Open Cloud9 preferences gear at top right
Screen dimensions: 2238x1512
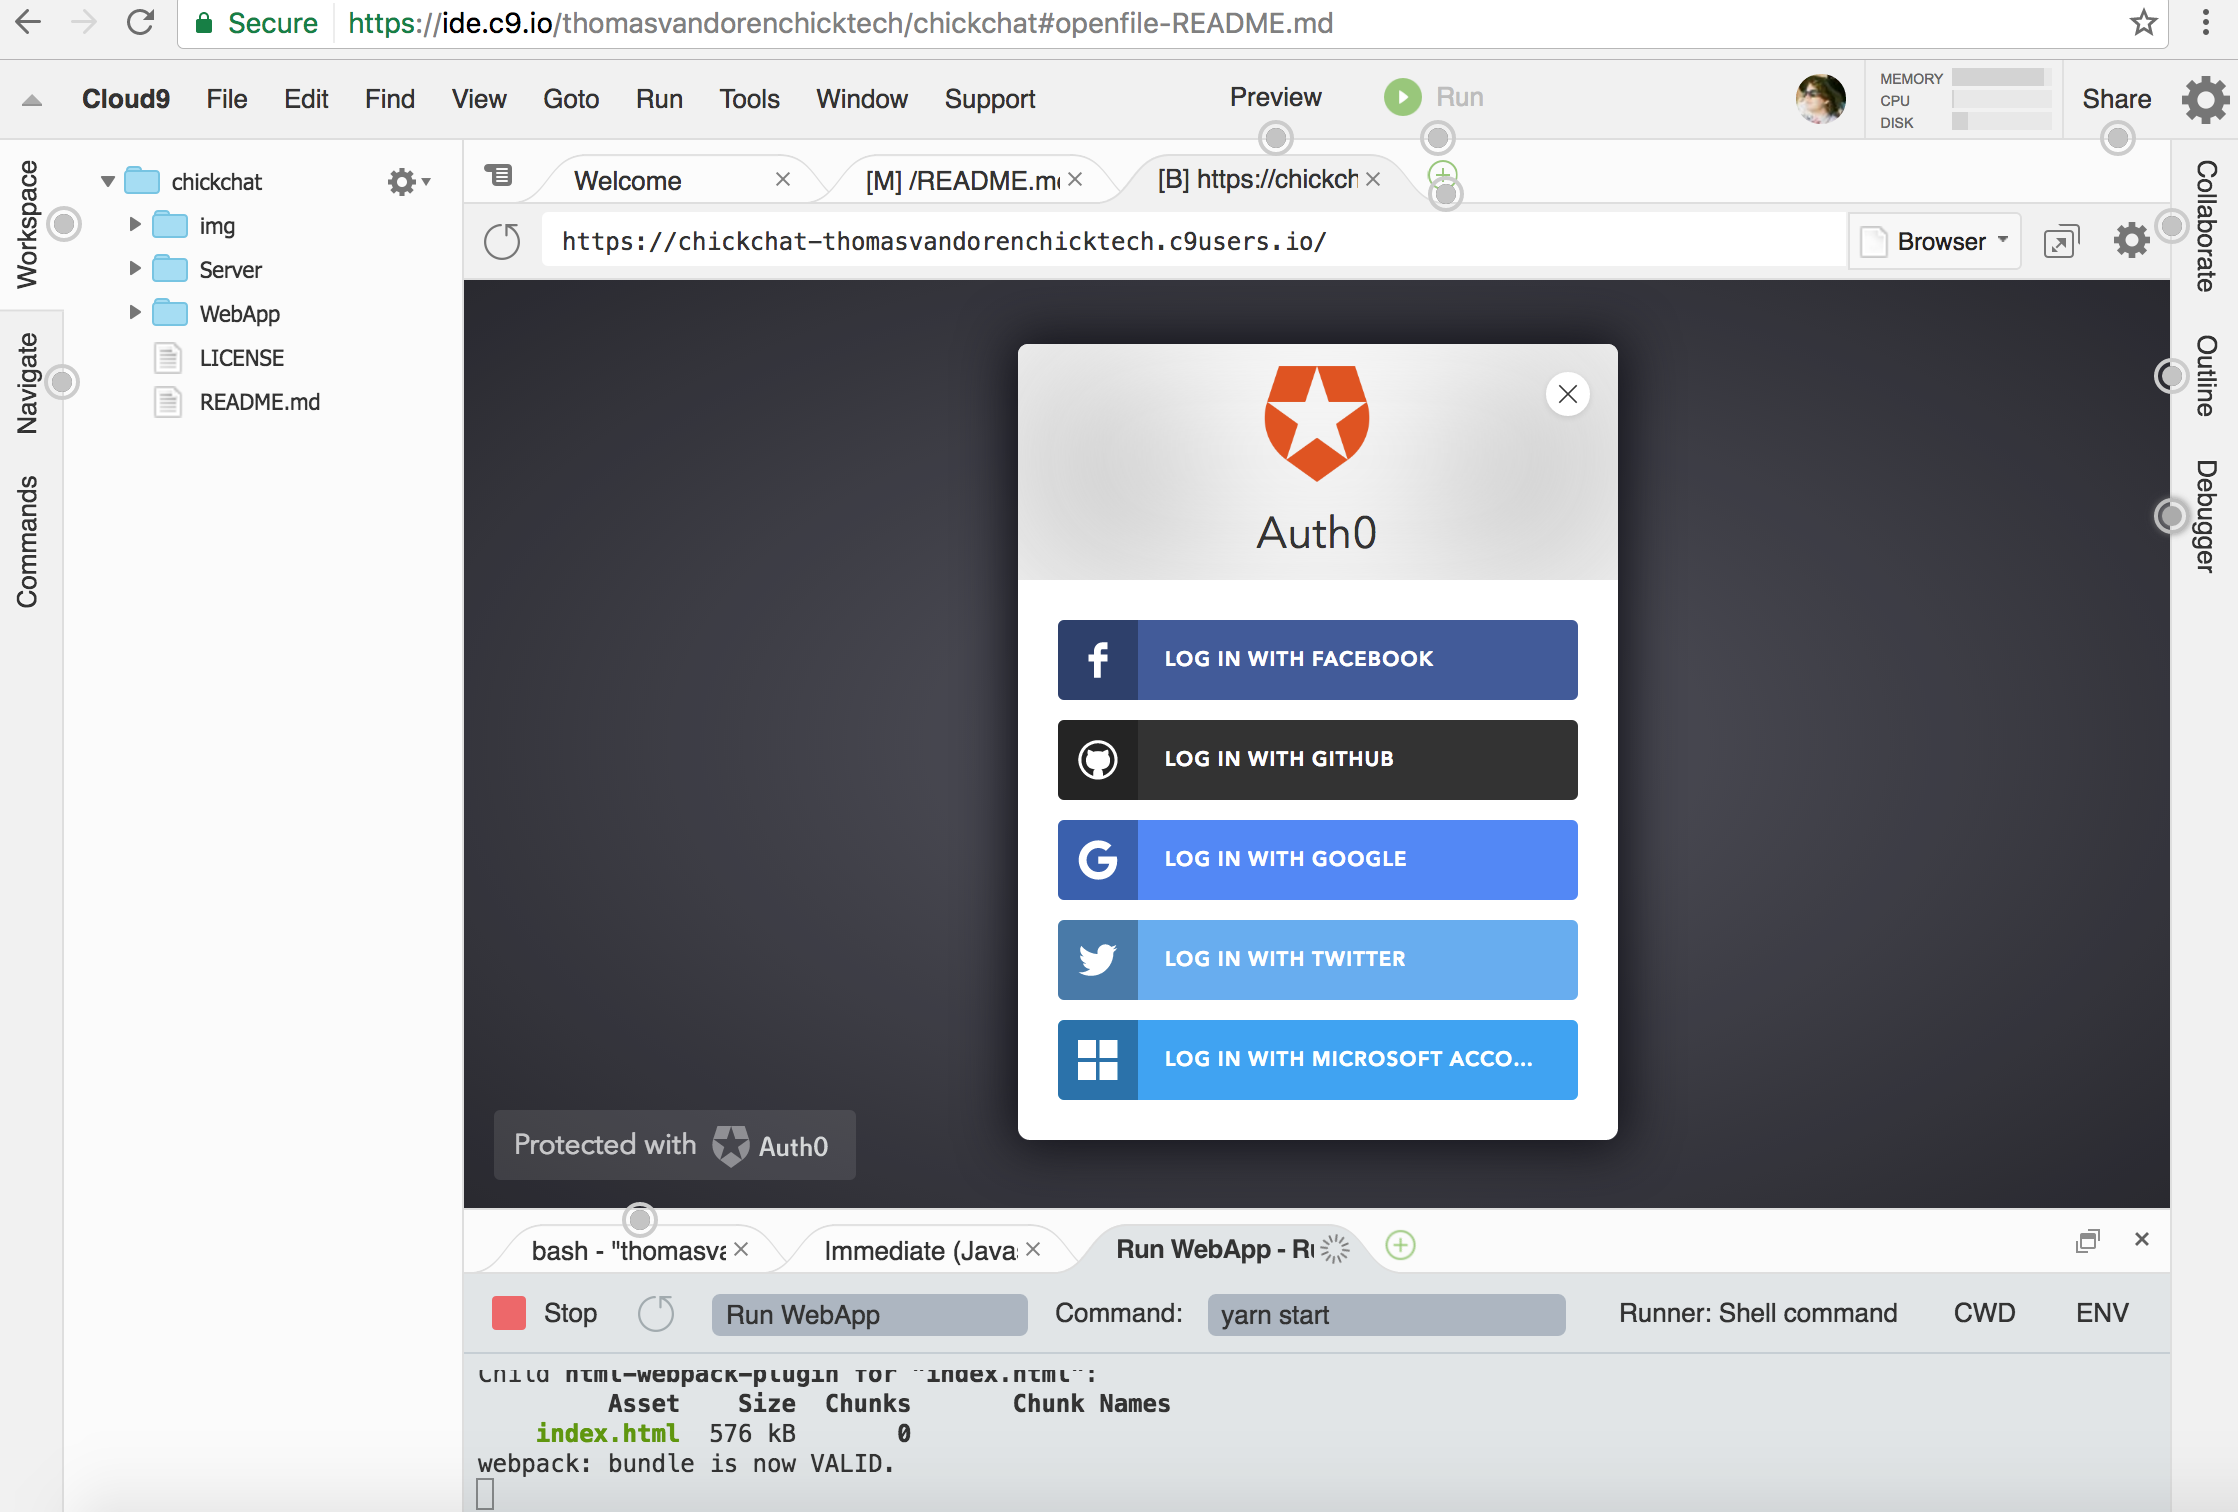(x=2206, y=99)
